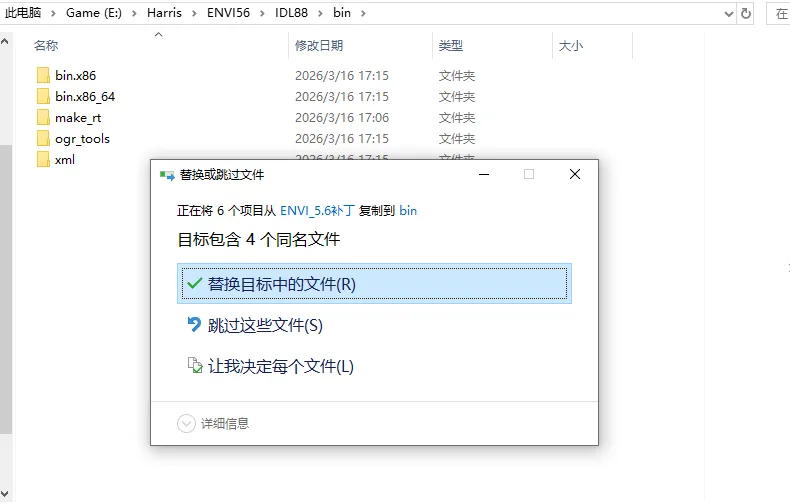Close the 替换或跳过文件 dialog

coord(575,174)
